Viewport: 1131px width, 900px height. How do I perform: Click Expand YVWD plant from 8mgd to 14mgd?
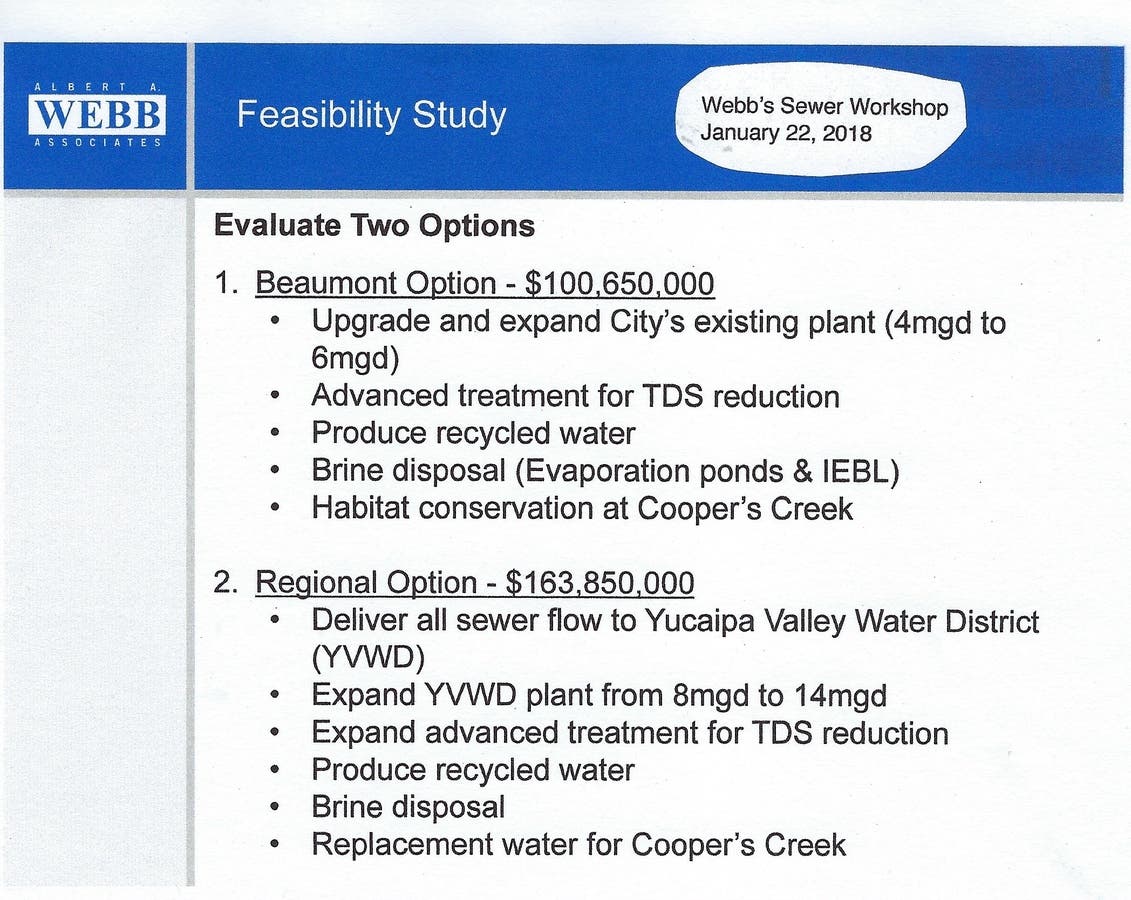pyautogui.click(x=599, y=695)
